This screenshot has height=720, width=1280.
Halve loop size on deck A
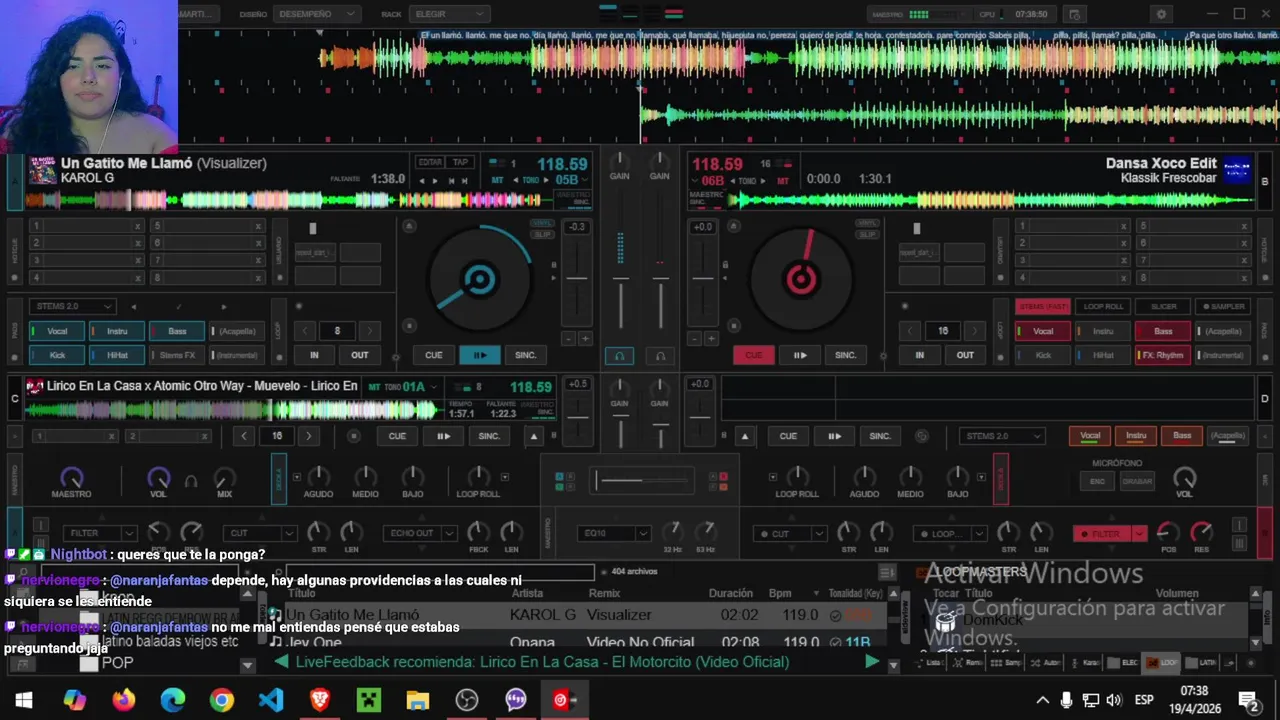[305, 331]
